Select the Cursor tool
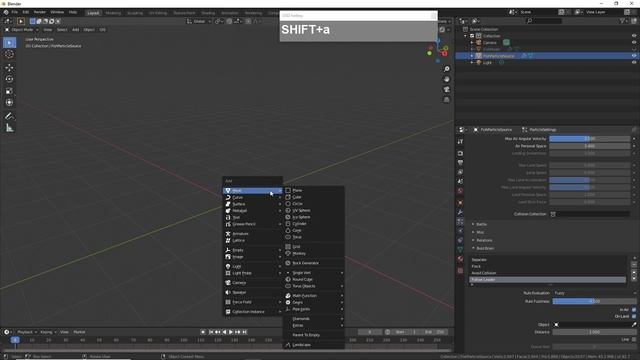Screen dimensions: 640x360 pyautogui.click(x=9, y=54)
